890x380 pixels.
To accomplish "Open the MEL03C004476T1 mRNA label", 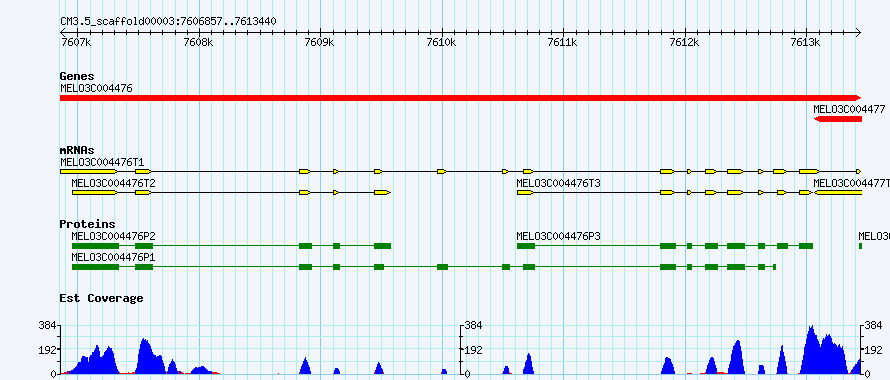I will pyautogui.click(x=102, y=162).
